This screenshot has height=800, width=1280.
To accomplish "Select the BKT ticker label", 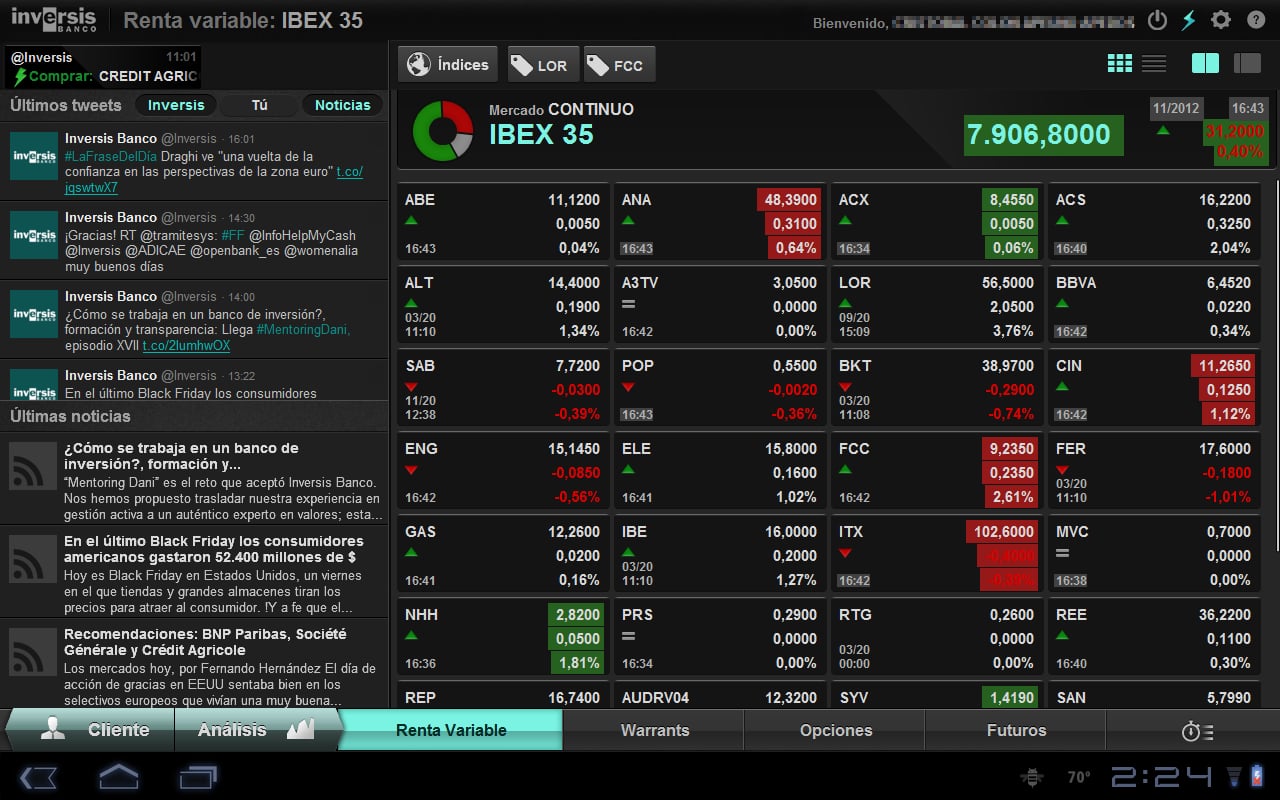I will (x=855, y=366).
